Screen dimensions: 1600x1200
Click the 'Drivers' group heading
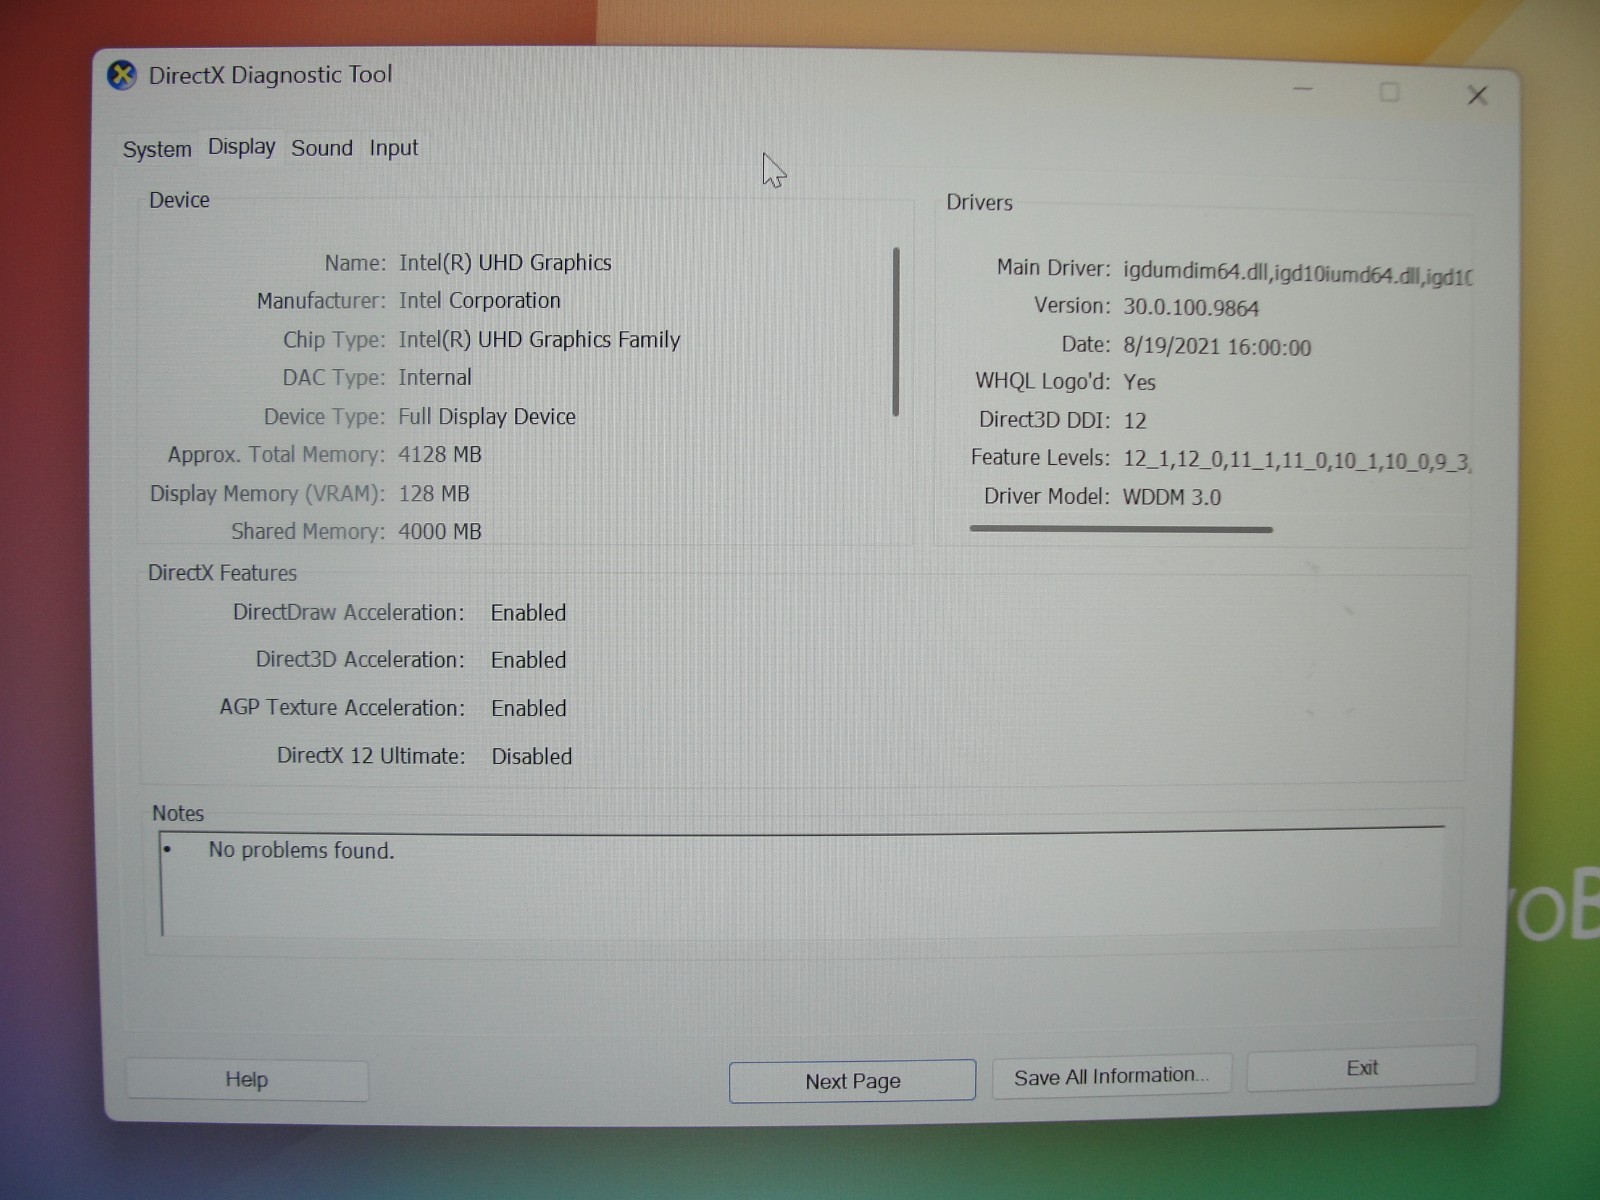click(979, 203)
